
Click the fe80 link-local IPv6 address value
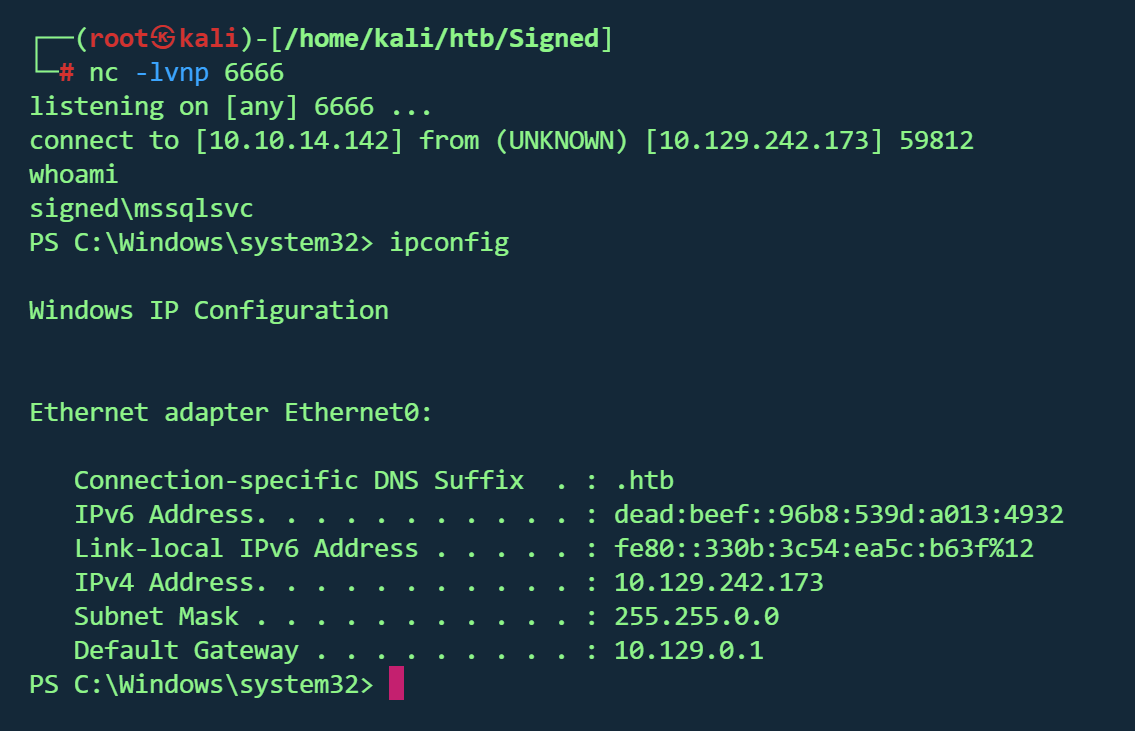(x=824, y=549)
